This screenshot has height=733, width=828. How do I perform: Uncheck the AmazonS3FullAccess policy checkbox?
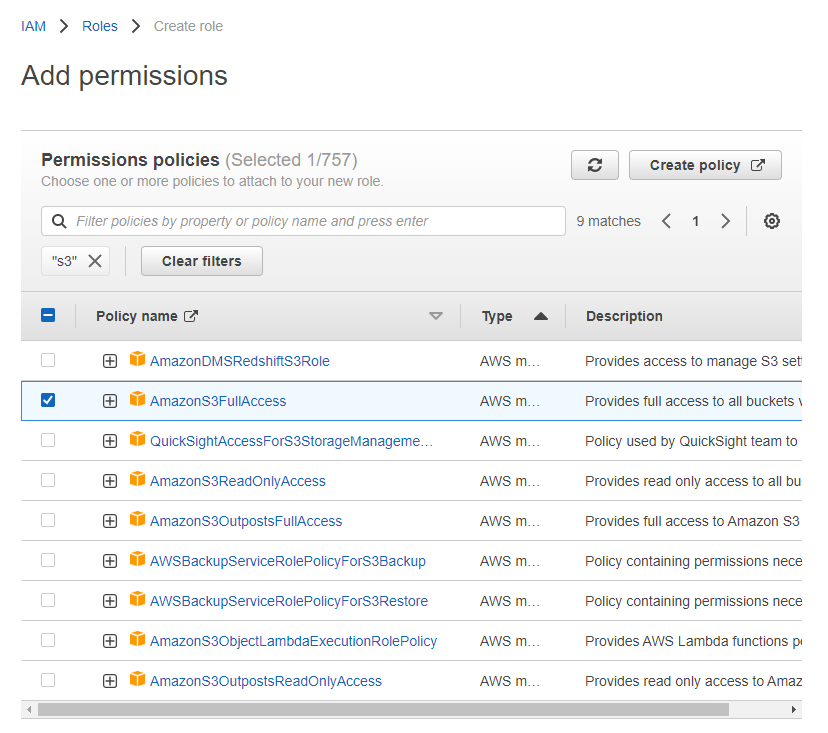[48, 400]
